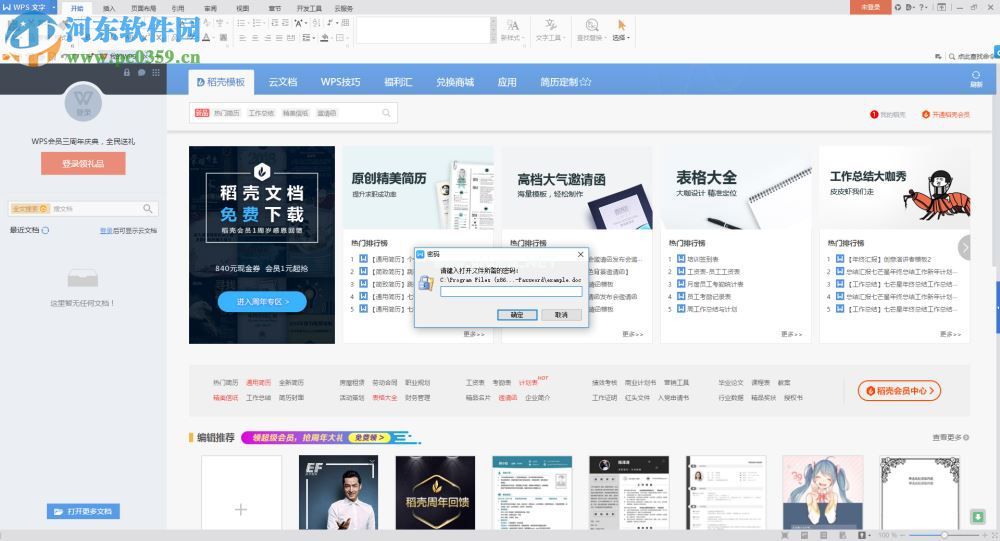Click the grid apps icon in sidebar header
The image size is (1000, 541).
point(156,73)
